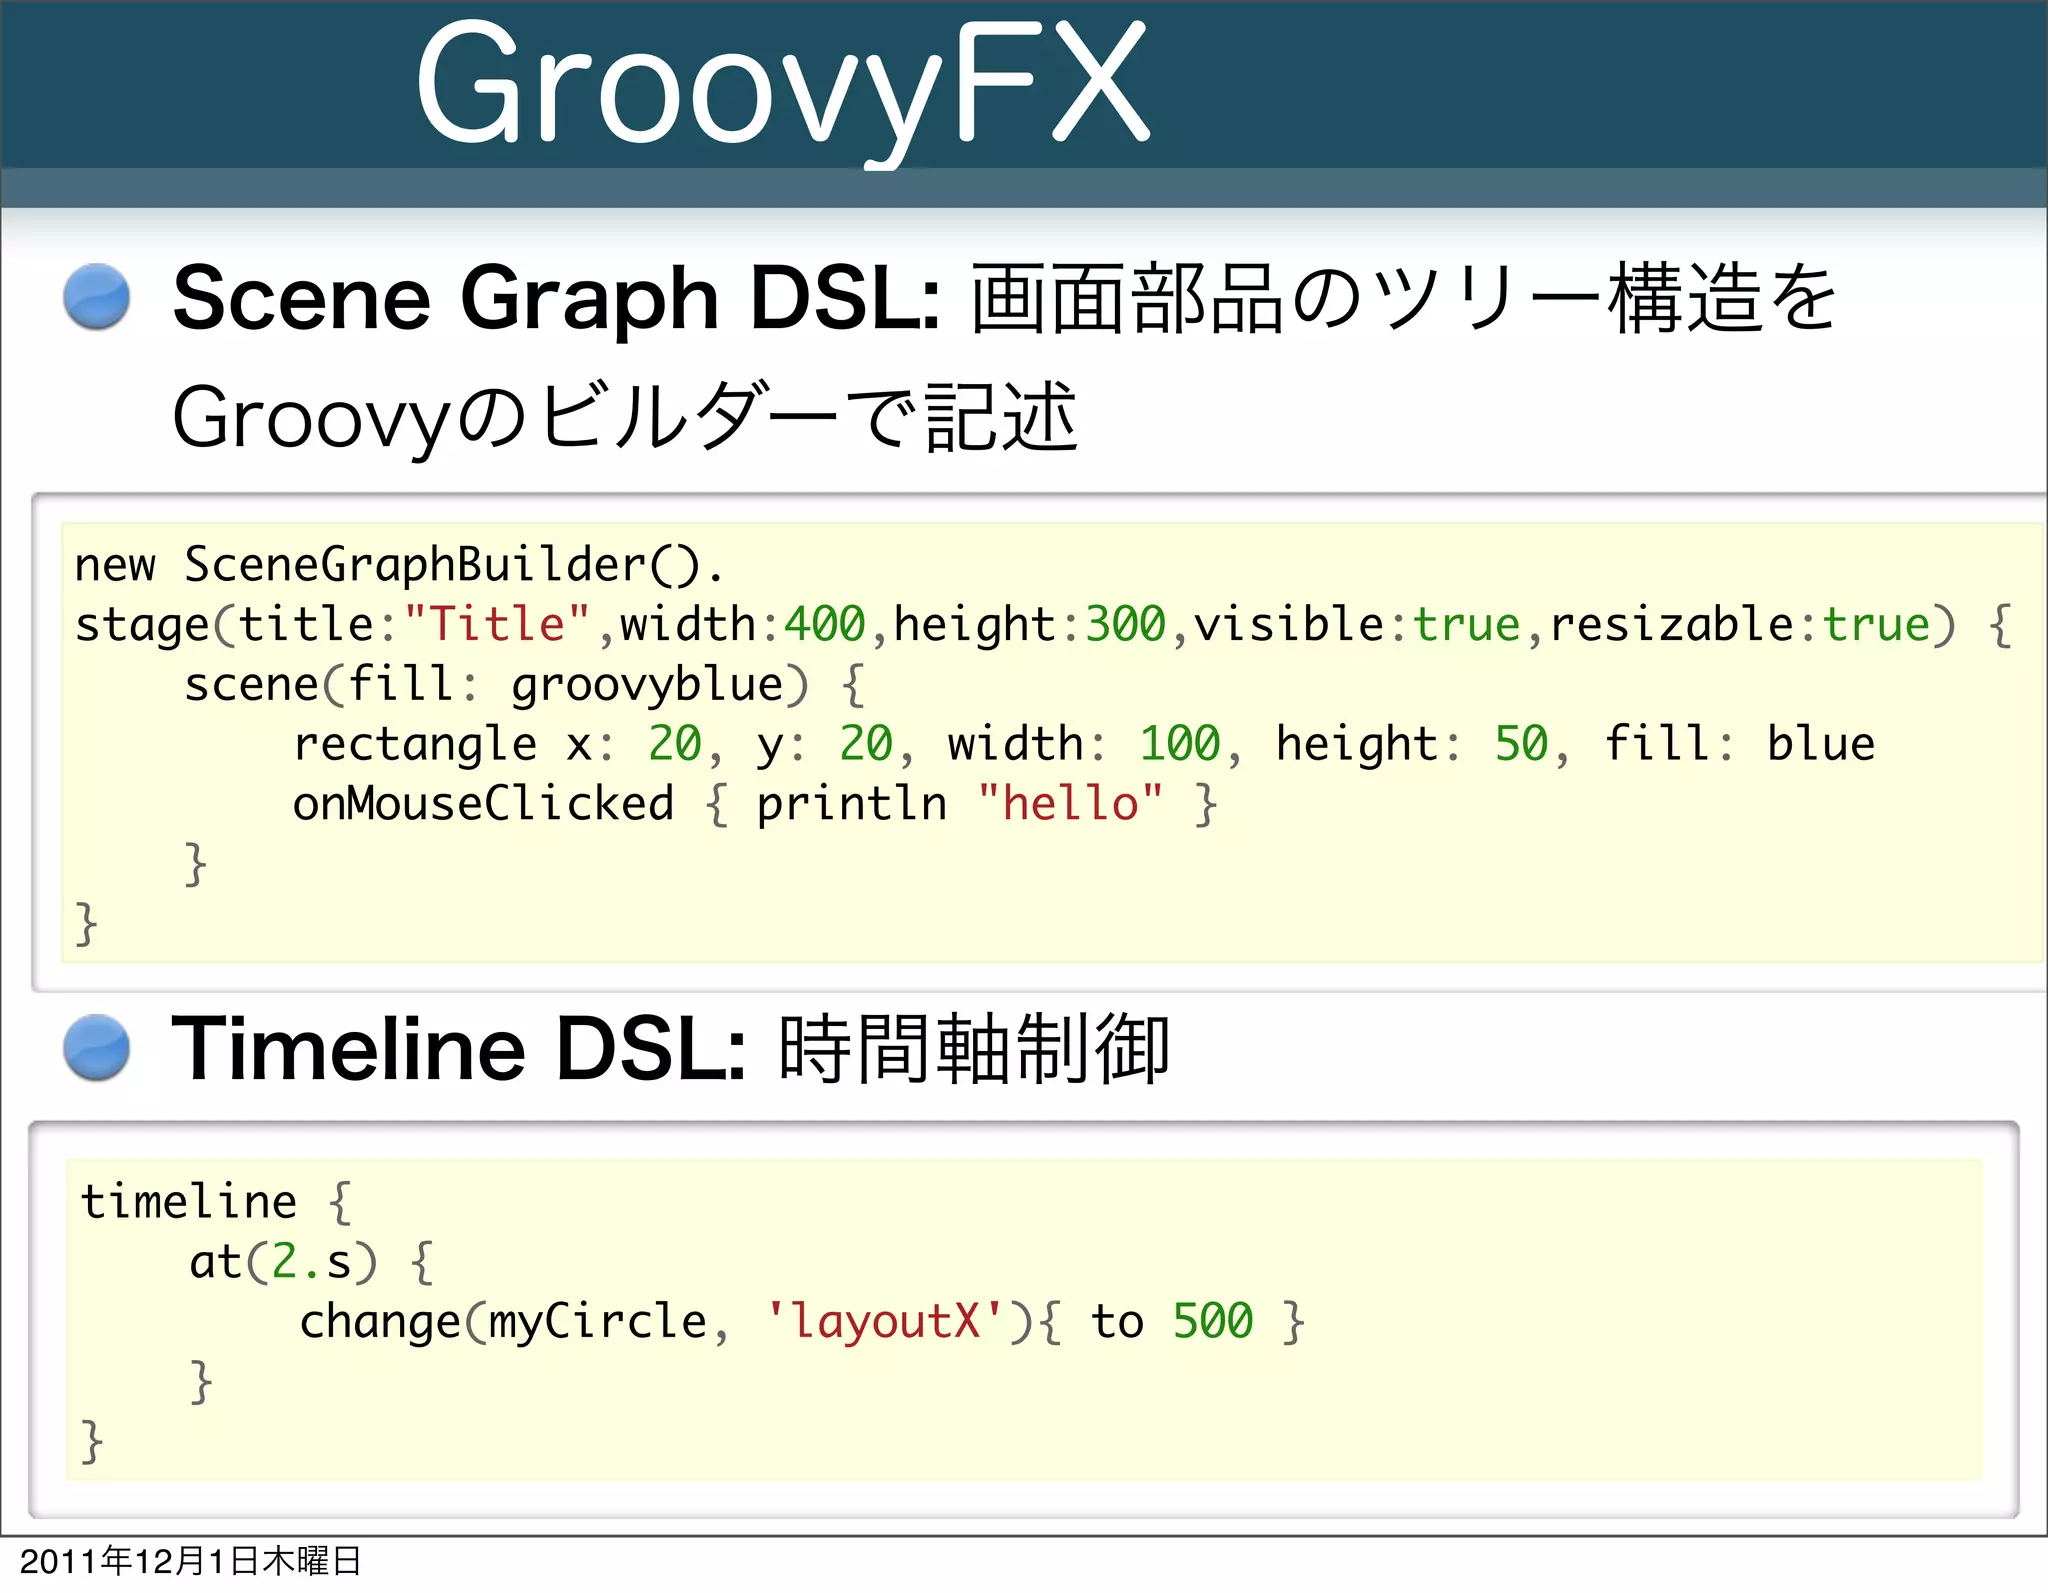Click the "hello" string literal

(1070, 805)
